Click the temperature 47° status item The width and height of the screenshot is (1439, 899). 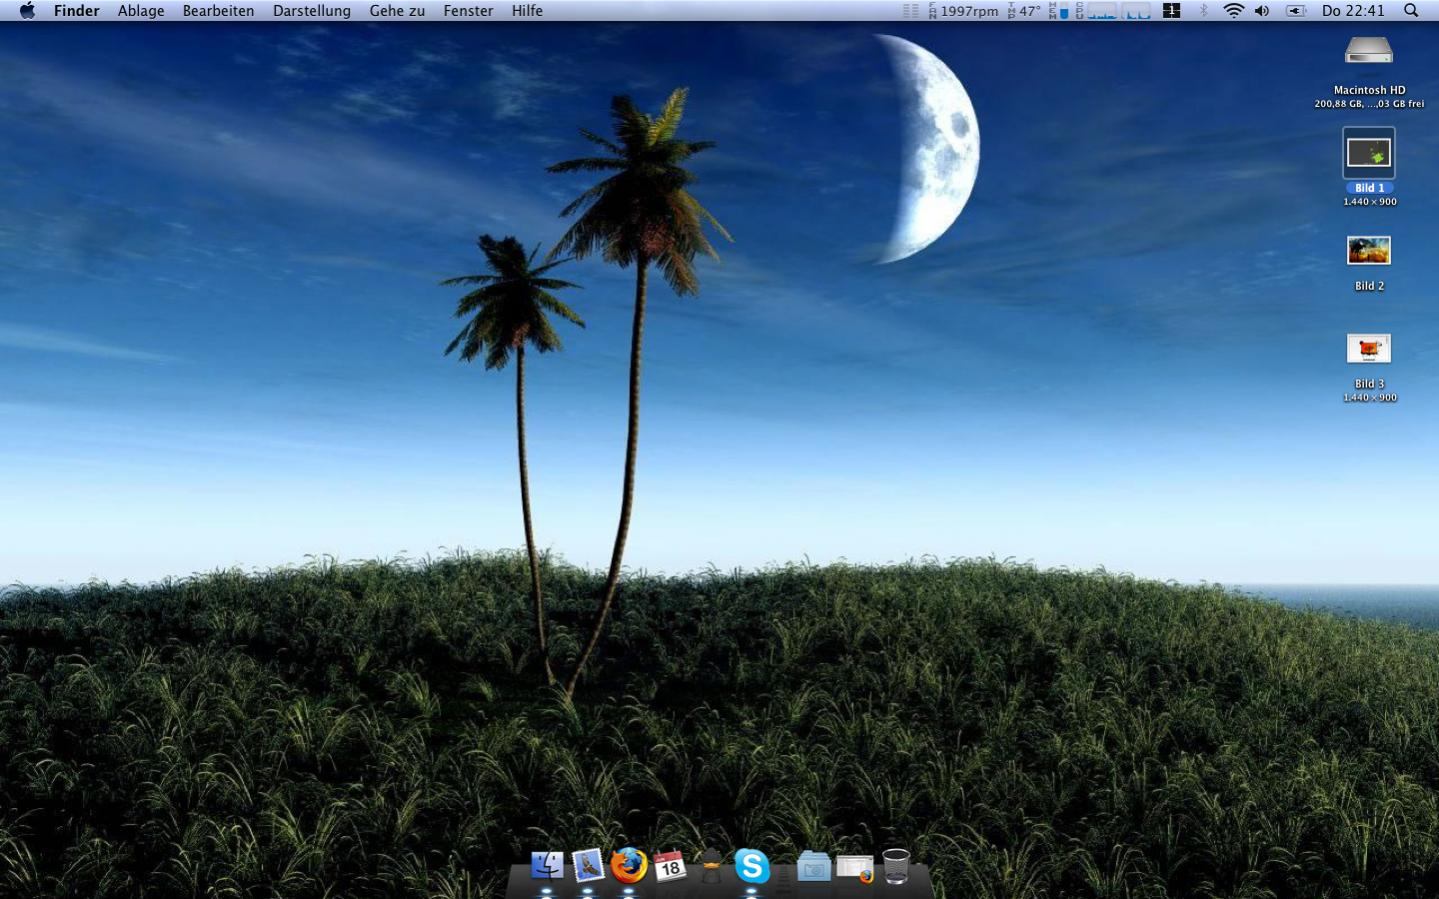[x=1024, y=11]
